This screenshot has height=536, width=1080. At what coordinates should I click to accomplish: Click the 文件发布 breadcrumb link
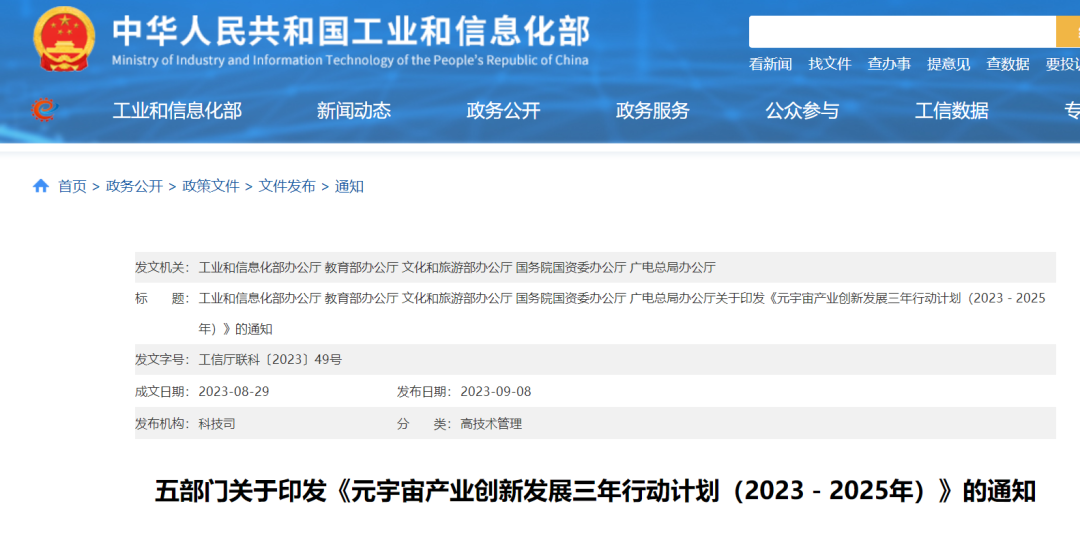[x=287, y=186]
